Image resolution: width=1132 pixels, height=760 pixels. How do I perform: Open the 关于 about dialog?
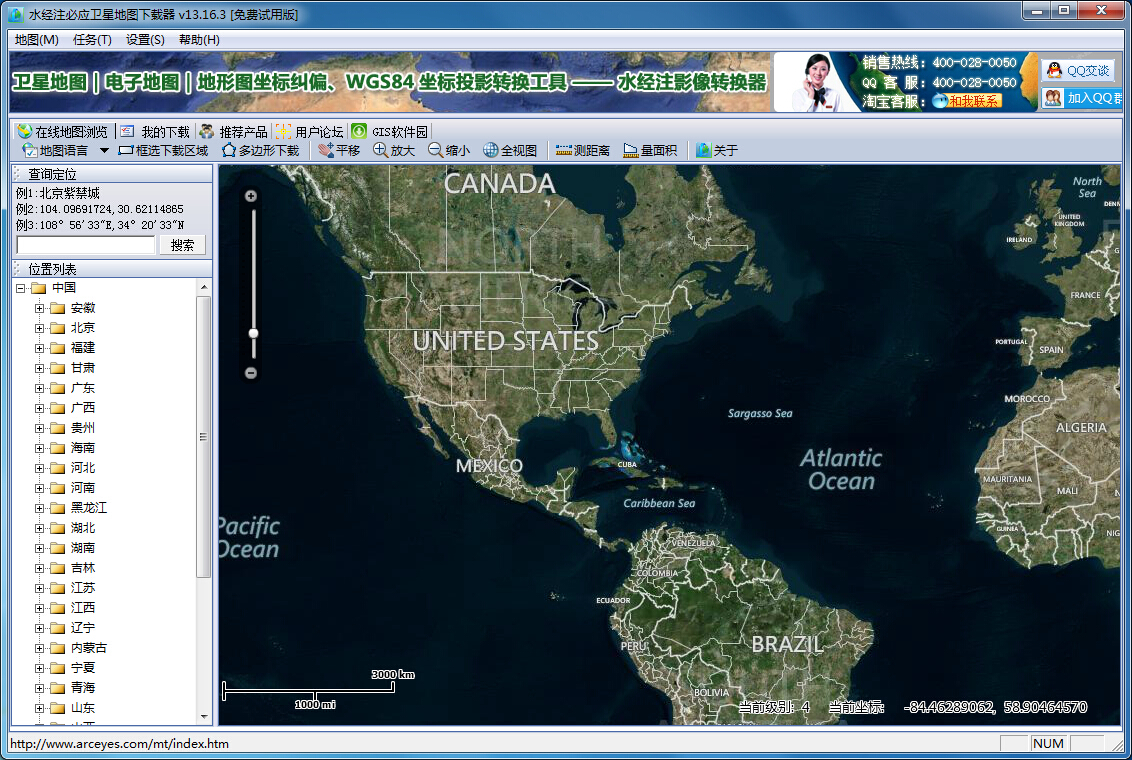pos(716,150)
